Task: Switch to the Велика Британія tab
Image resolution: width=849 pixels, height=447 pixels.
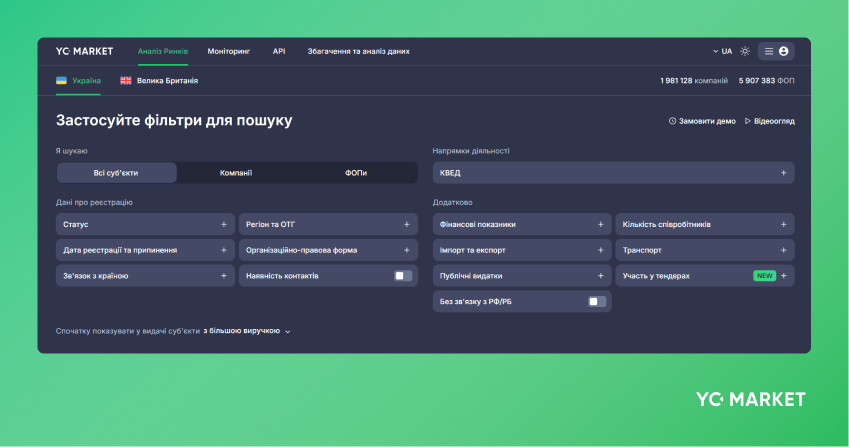Action: click(167, 80)
